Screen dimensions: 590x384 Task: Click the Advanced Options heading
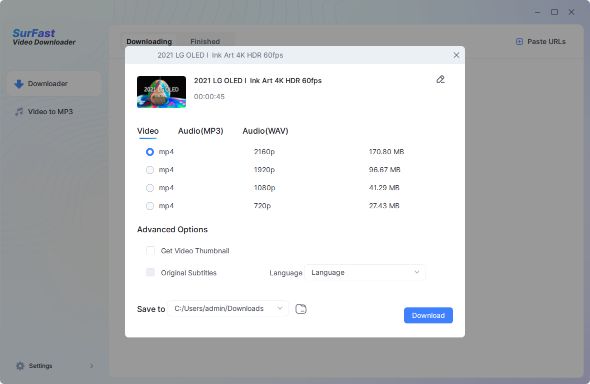coord(172,229)
